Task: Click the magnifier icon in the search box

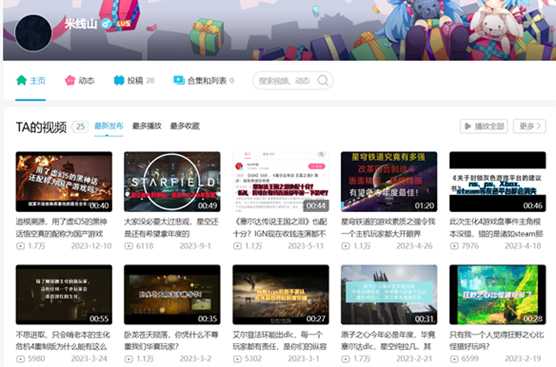Action: (323, 80)
